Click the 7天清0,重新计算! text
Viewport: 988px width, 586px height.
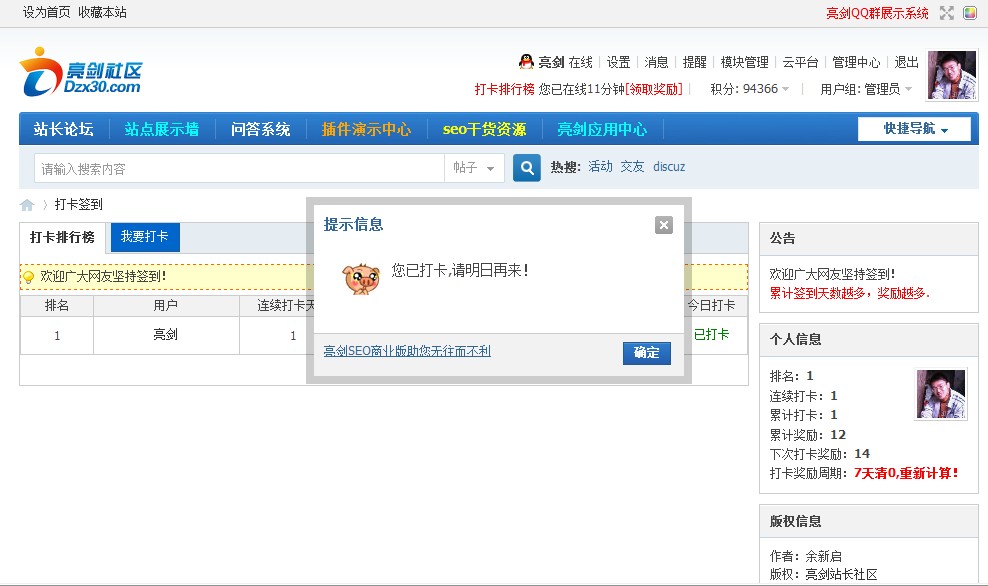906,473
